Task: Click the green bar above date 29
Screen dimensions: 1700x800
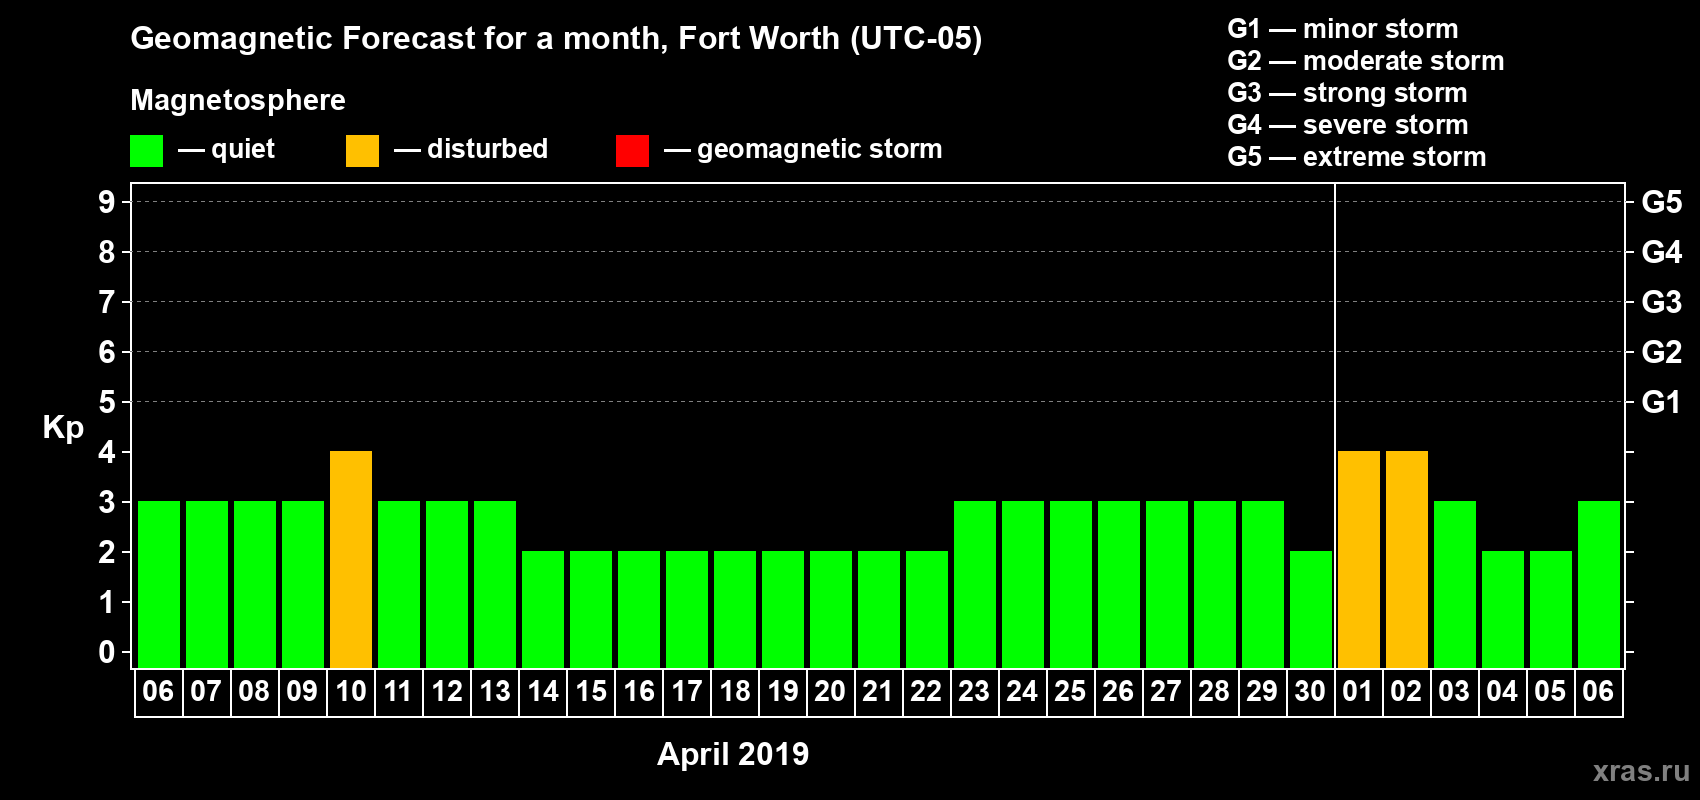Action: point(1263,584)
